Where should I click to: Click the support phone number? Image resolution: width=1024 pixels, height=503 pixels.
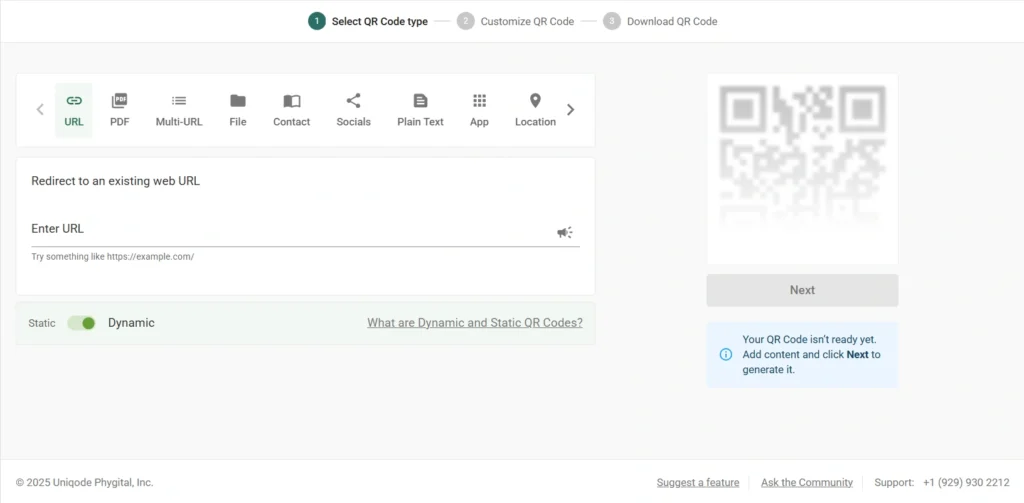pos(966,483)
